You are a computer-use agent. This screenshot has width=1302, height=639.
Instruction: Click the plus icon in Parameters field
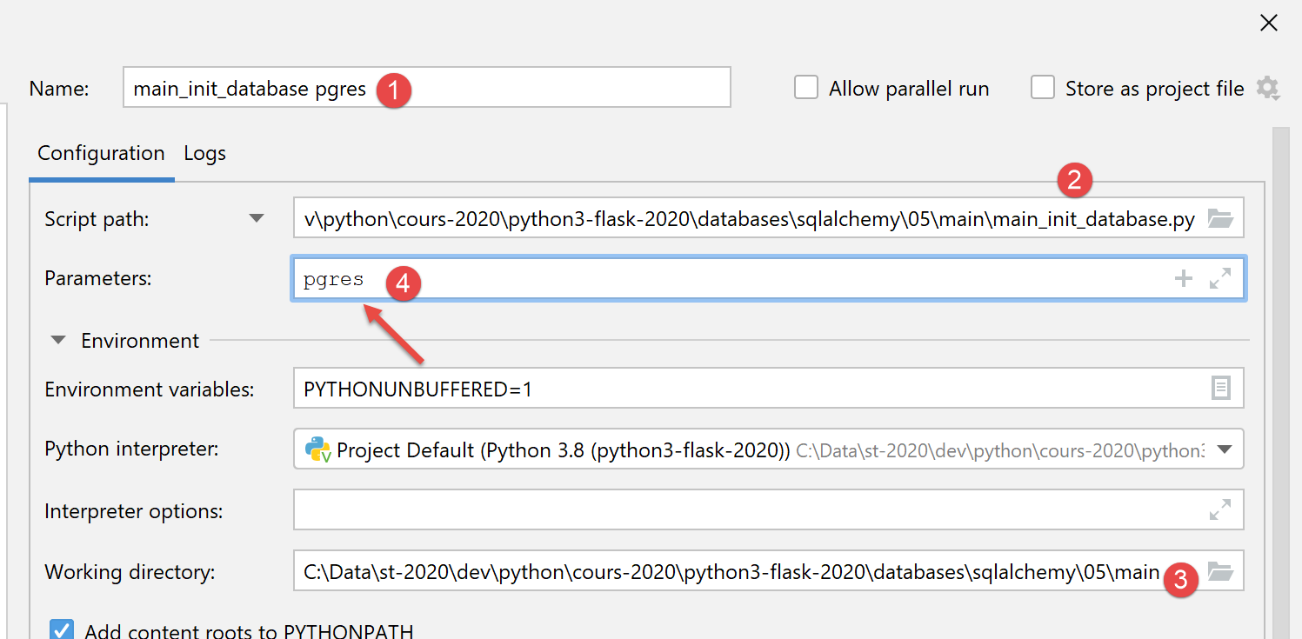pyautogui.click(x=1183, y=279)
